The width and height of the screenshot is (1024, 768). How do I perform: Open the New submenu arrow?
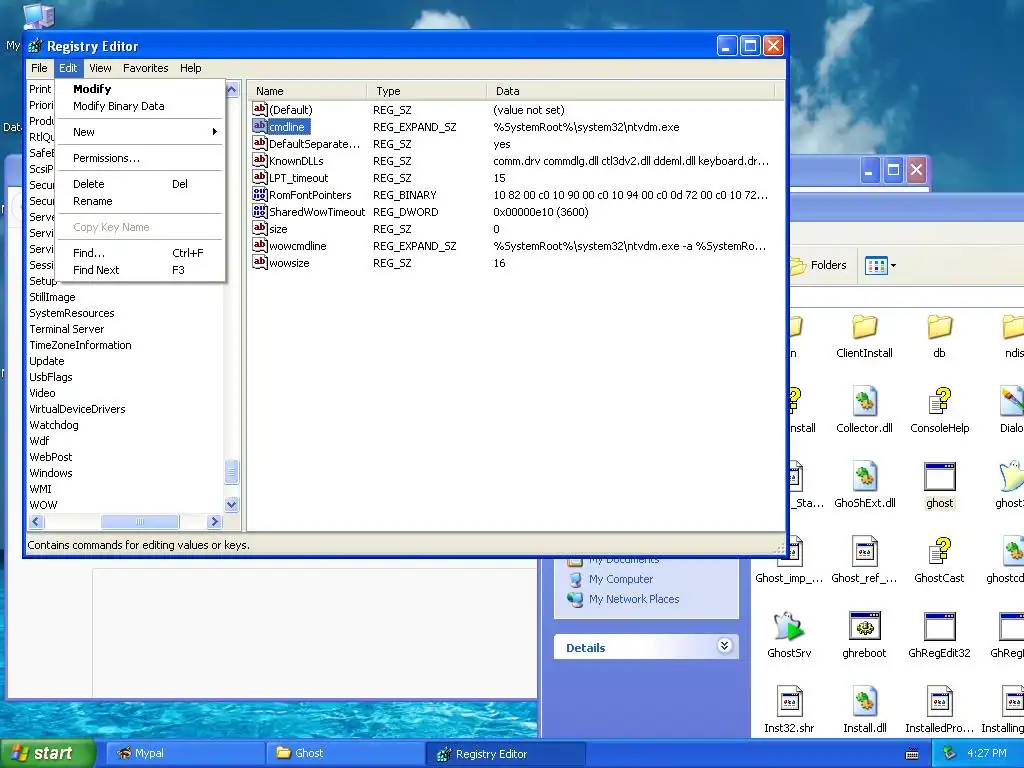[x=215, y=132]
